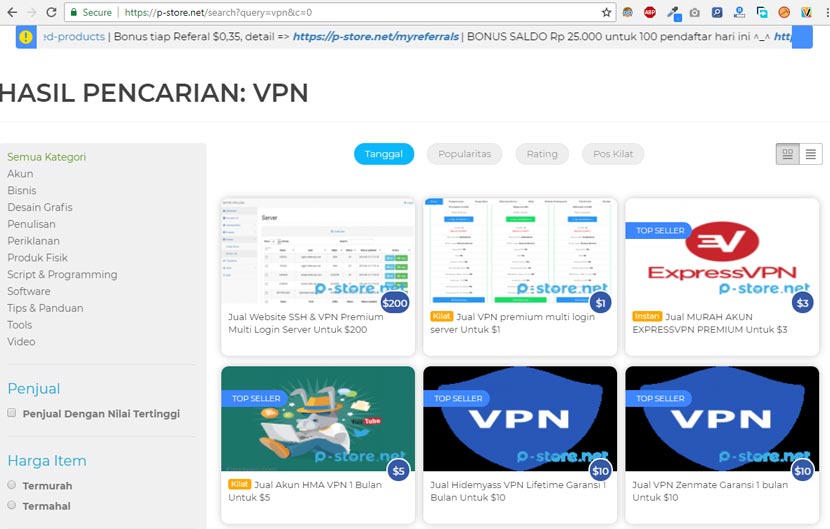This screenshot has height=529, width=830.
Task: Click the $200 price badge
Action: point(395,303)
